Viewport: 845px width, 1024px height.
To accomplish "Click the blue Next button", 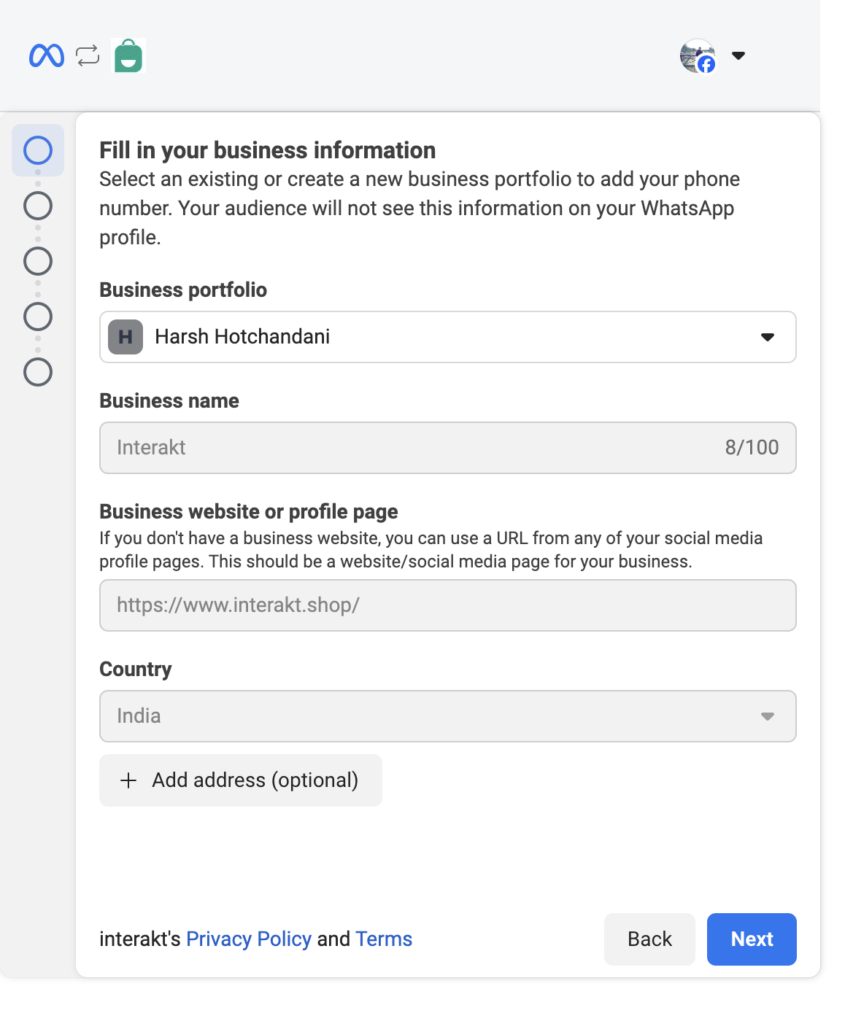I will [x=752, y=939].
